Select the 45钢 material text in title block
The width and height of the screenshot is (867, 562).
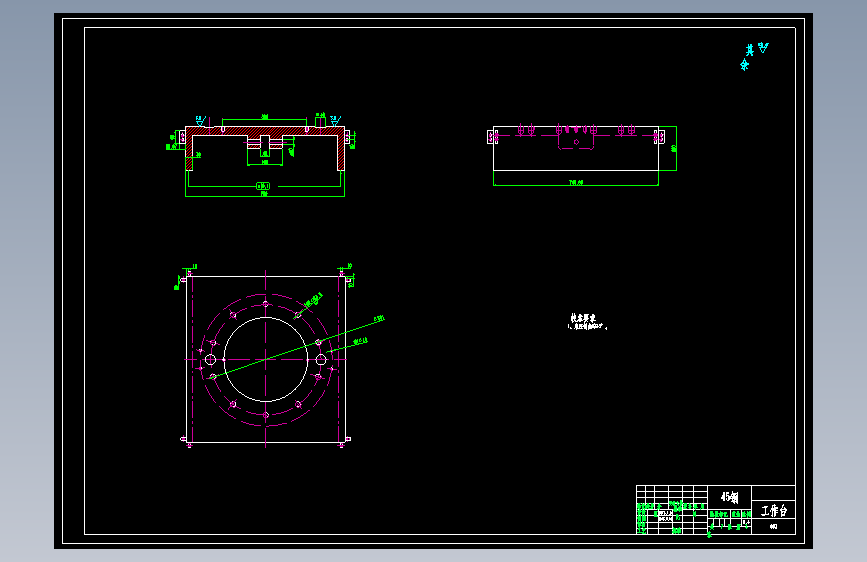pyautogui.click(x=729, y=497)
